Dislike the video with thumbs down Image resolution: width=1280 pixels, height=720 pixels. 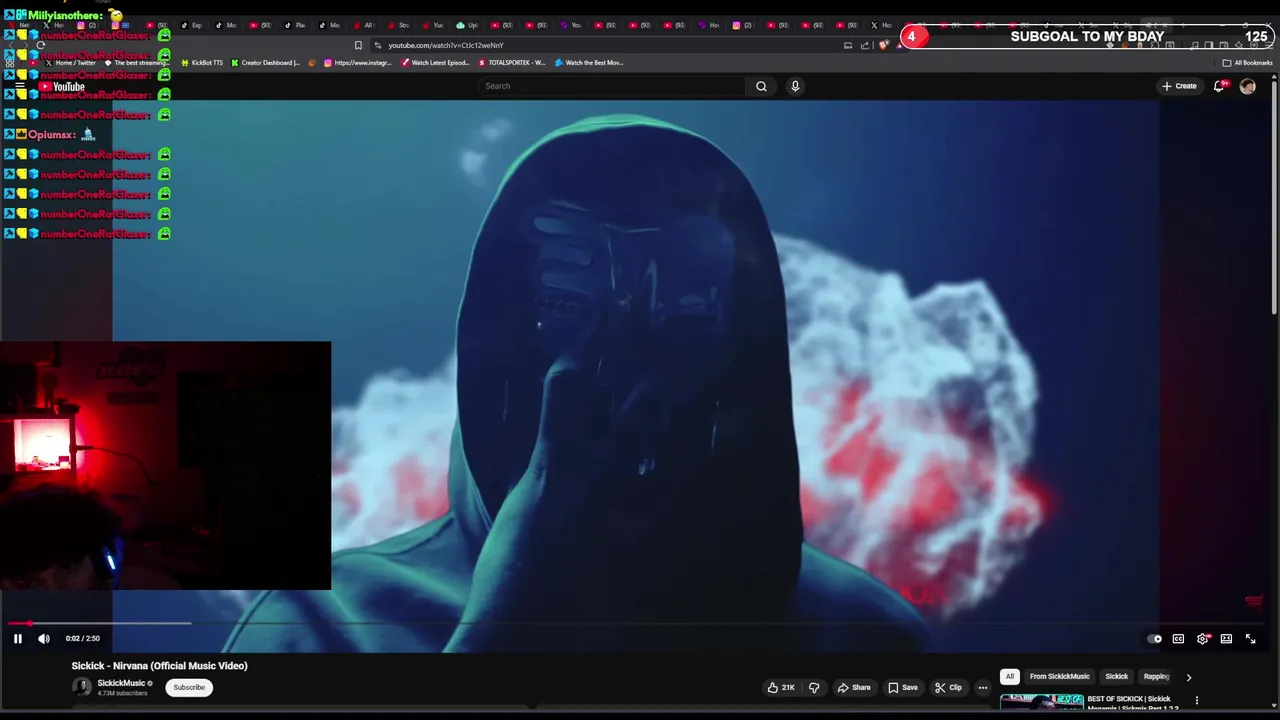(814, 687)
